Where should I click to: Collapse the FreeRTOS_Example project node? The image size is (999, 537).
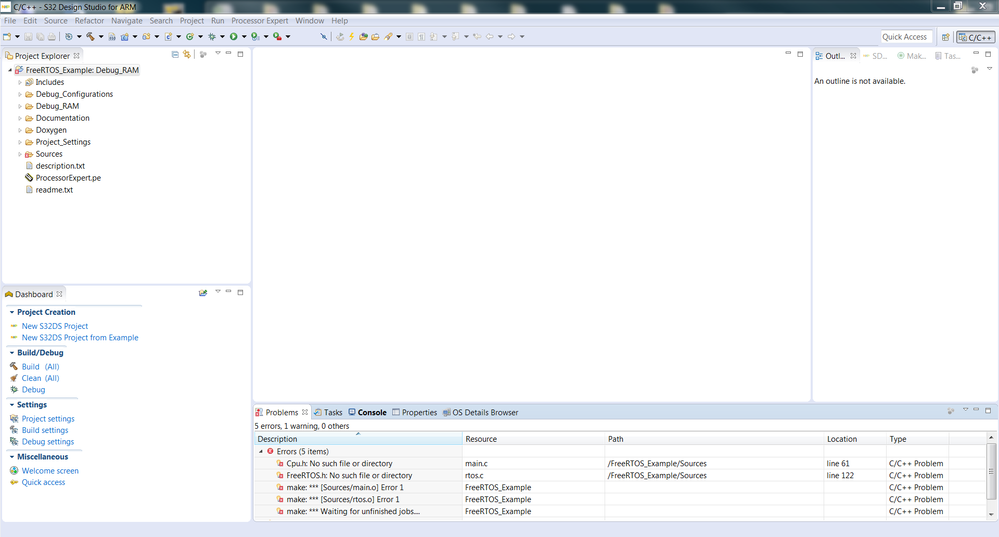coord(10,70)
